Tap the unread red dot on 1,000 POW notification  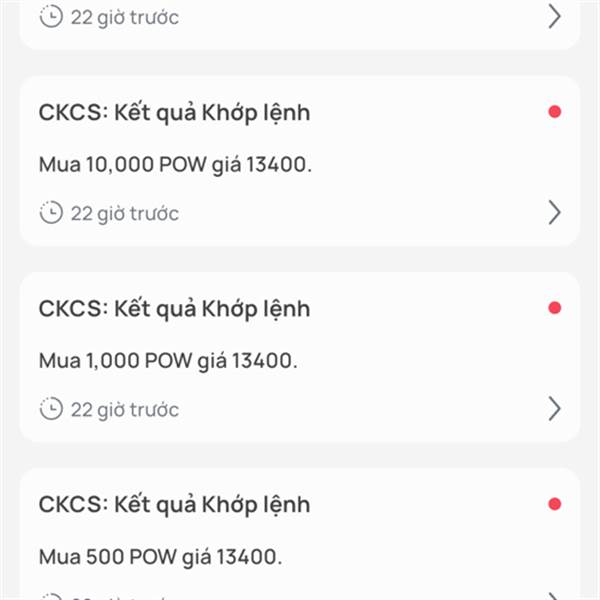pos(554,308)
